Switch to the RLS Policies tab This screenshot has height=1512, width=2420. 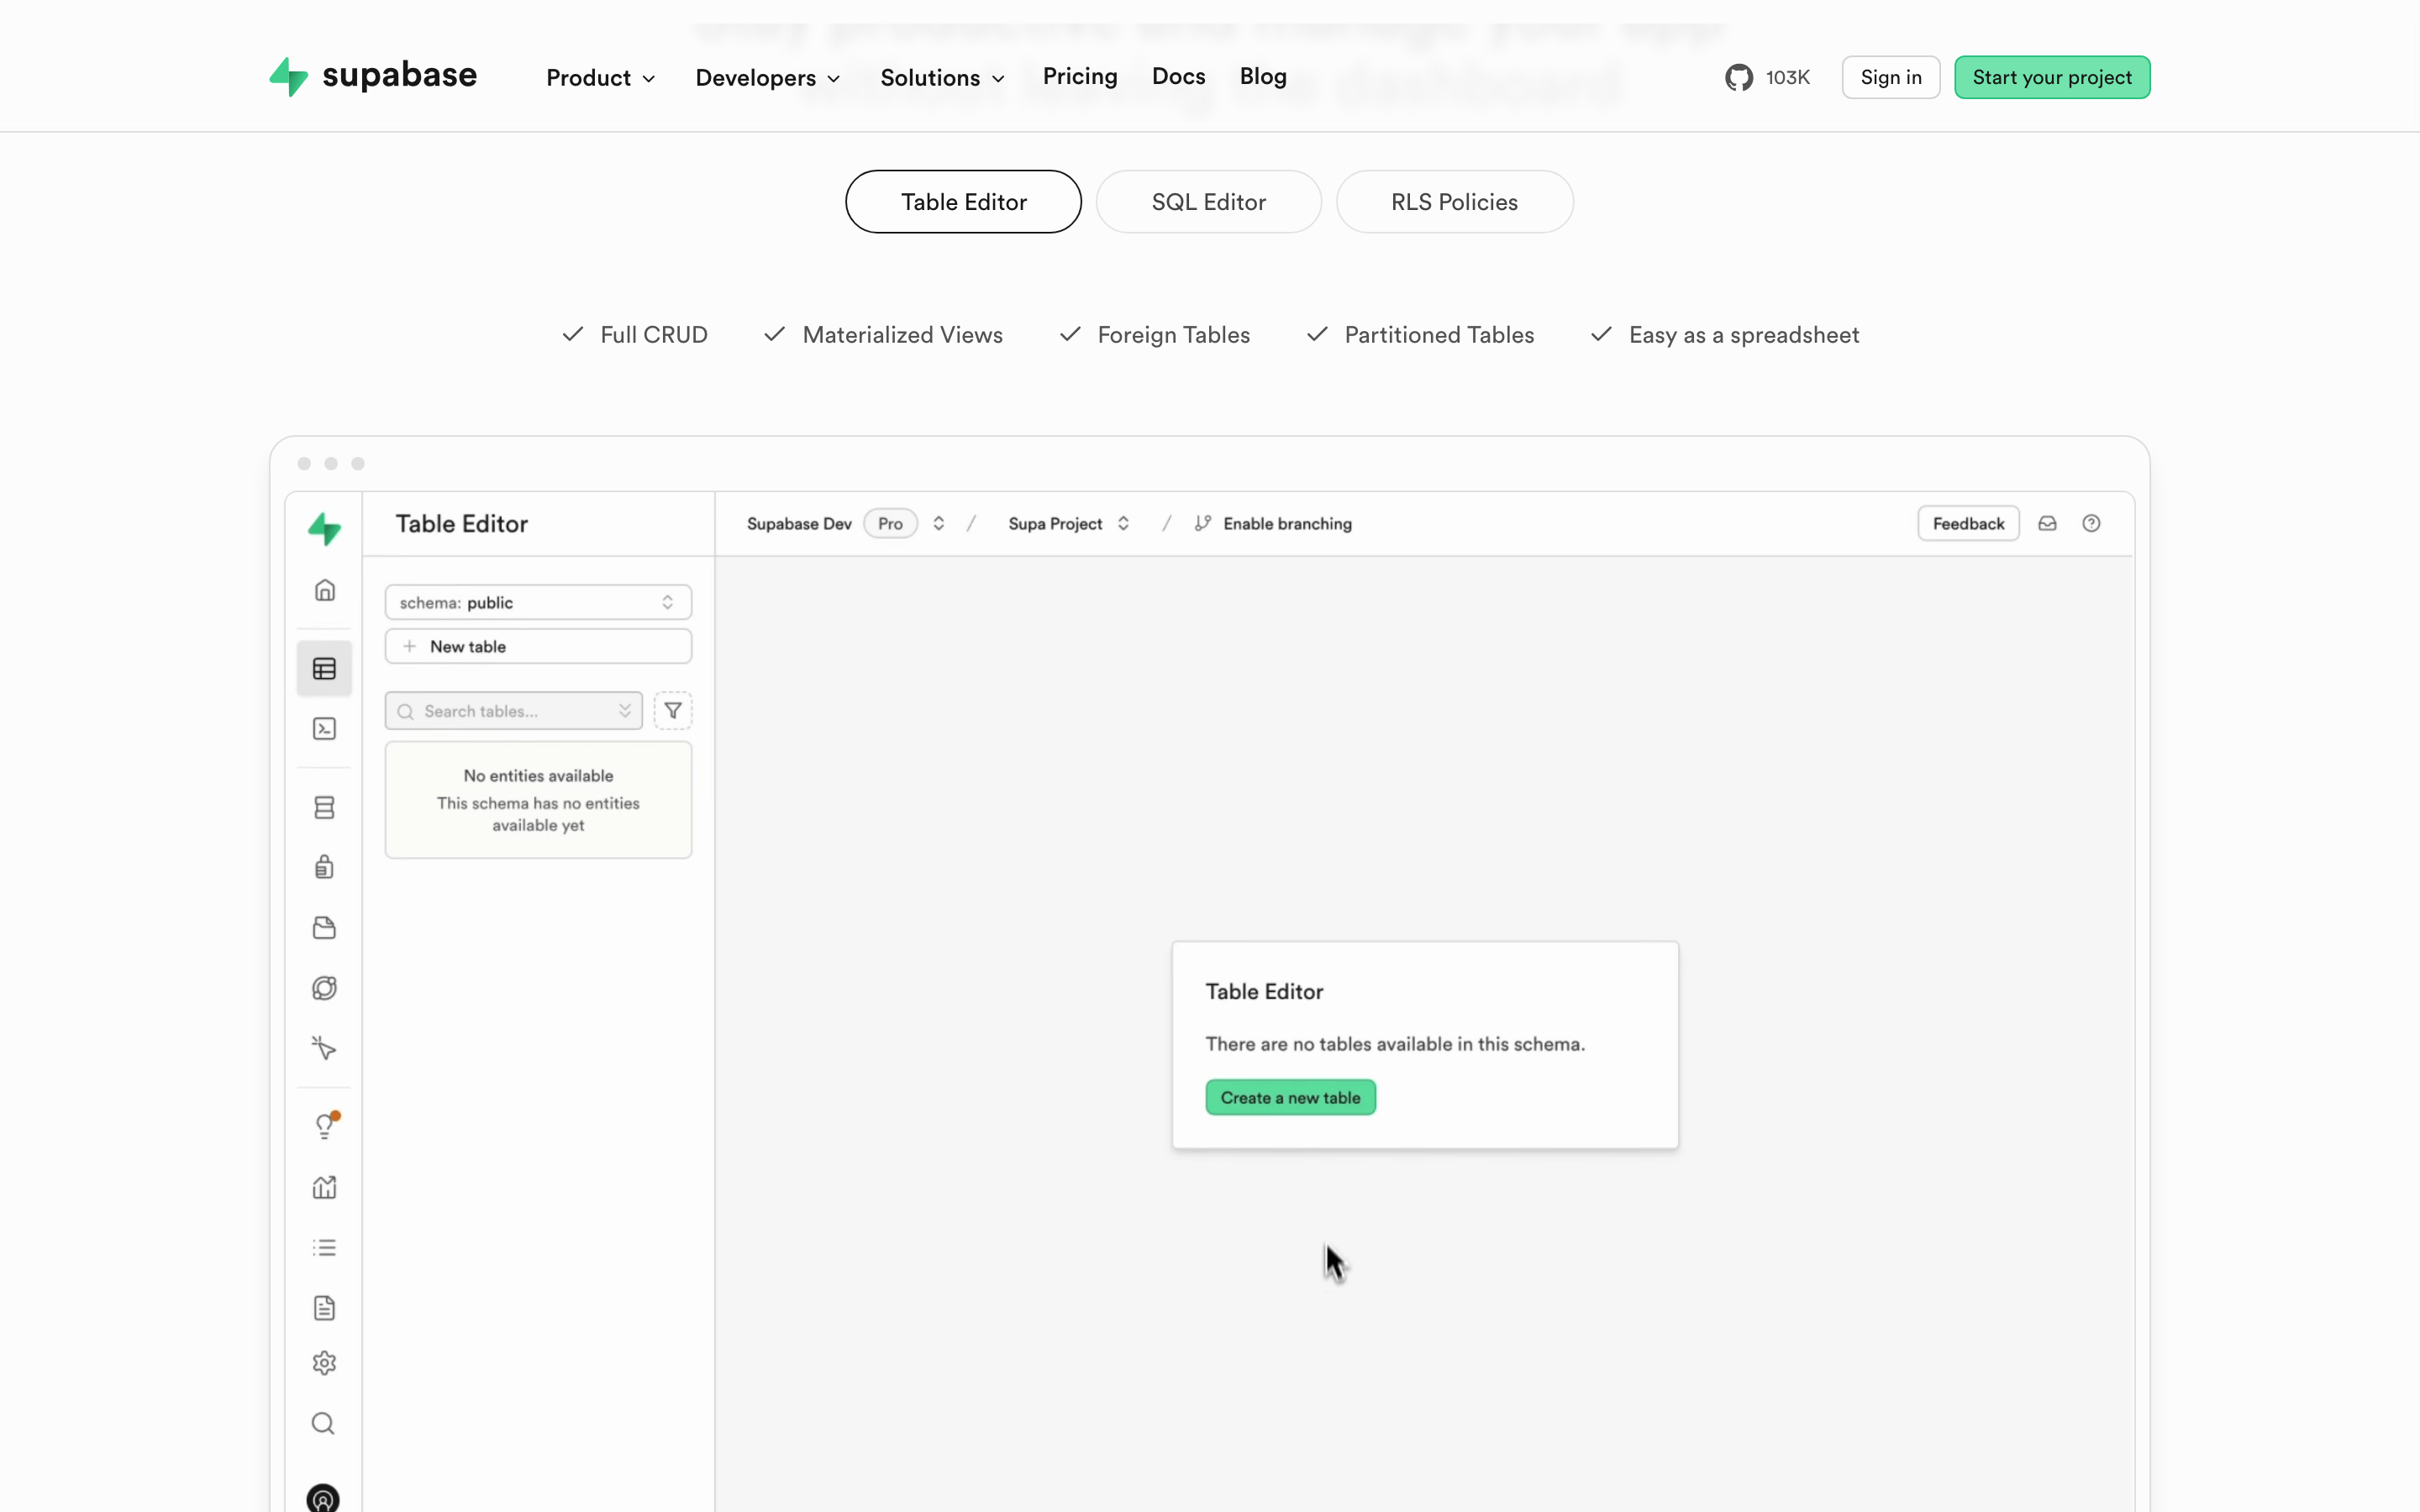click(x=1454, y=201)
